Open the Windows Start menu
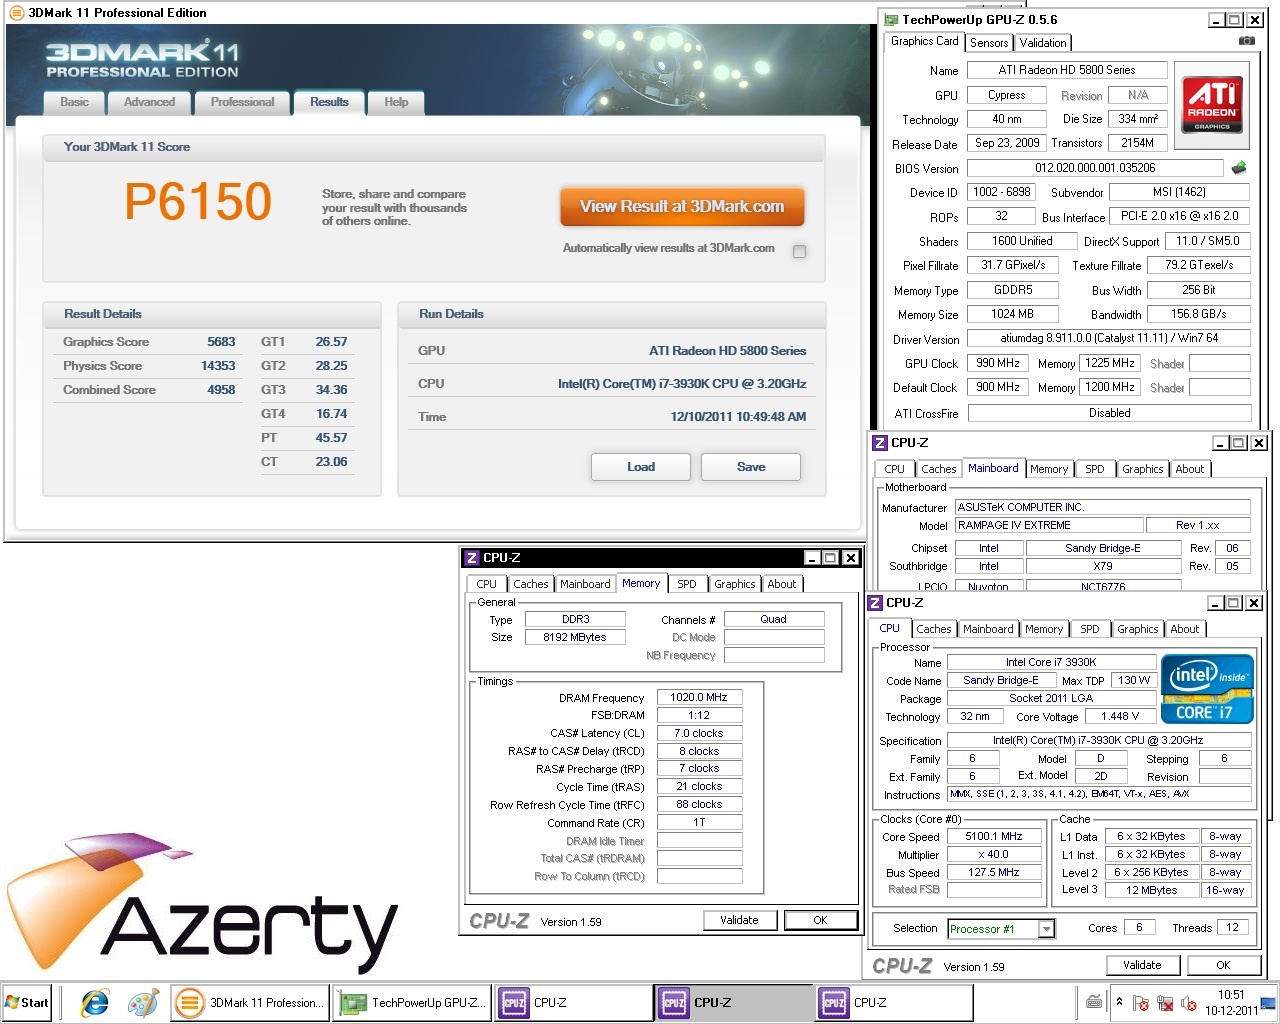The image size is (1280, 1024). coord(27,1002)
